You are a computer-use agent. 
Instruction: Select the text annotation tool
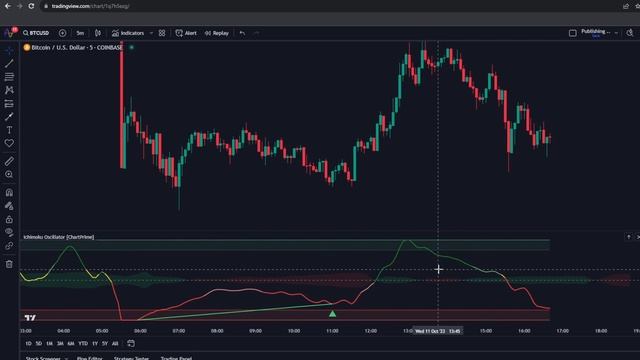pyautogui.click(x=9, y=130)
